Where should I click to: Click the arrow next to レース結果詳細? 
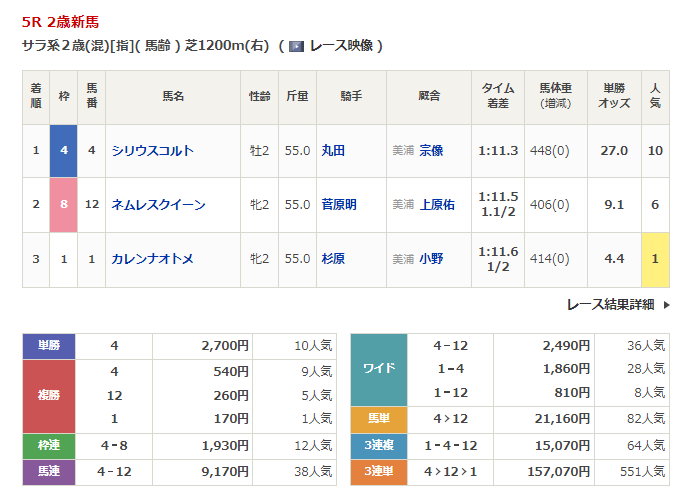pyautogui.click(x=667, y=304)
